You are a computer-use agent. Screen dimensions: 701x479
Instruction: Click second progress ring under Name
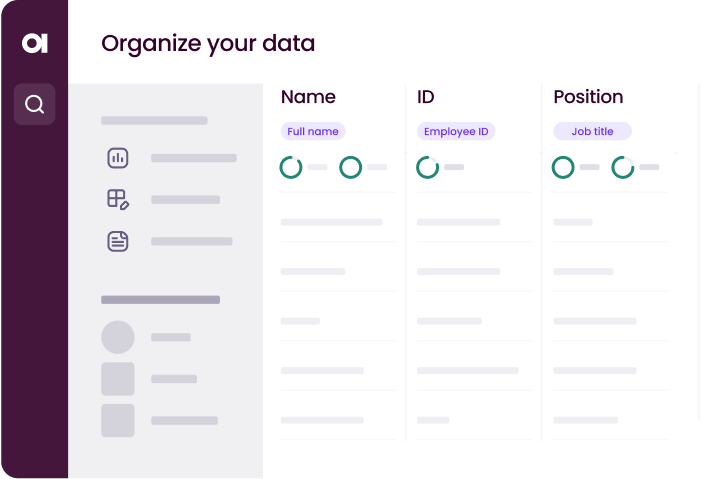pos(350,167)
